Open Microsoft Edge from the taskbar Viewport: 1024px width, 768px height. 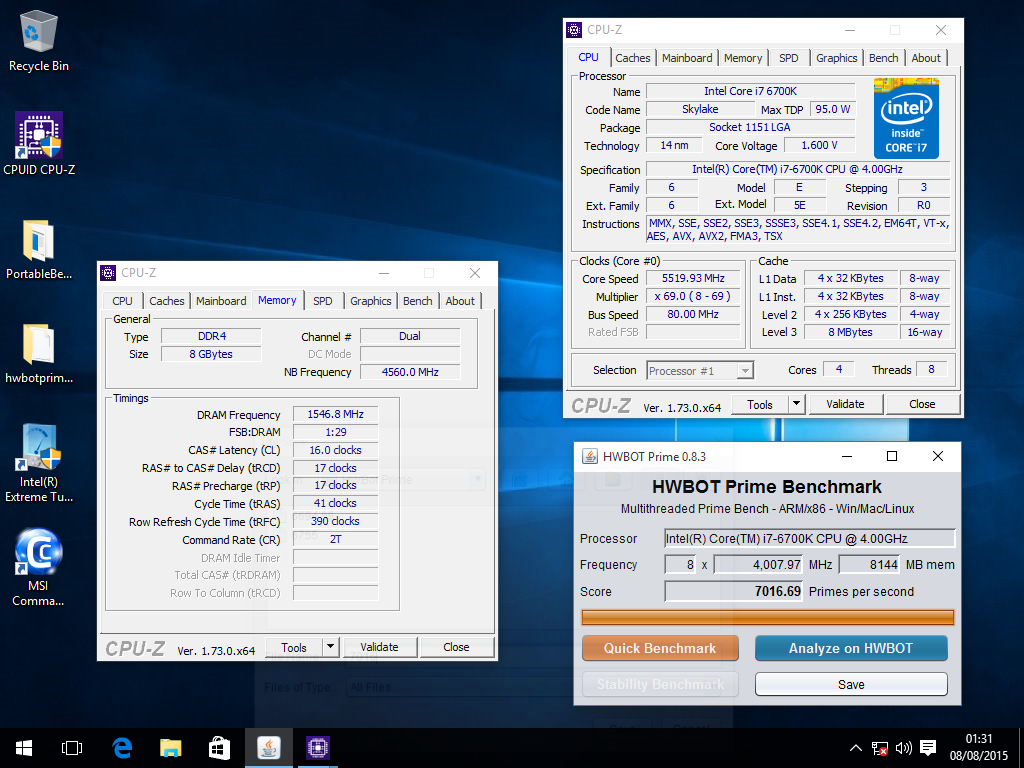click(122, 747)
